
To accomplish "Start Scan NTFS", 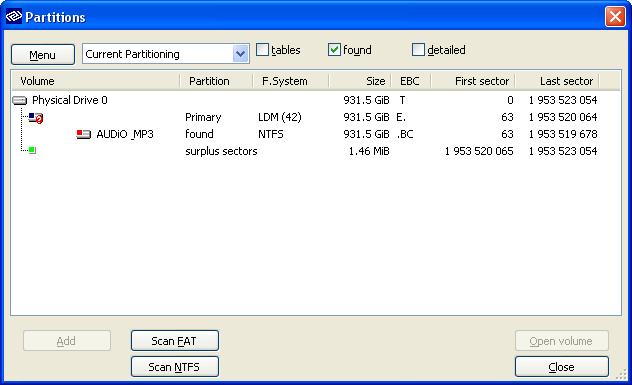I will [x=175, y=366].
